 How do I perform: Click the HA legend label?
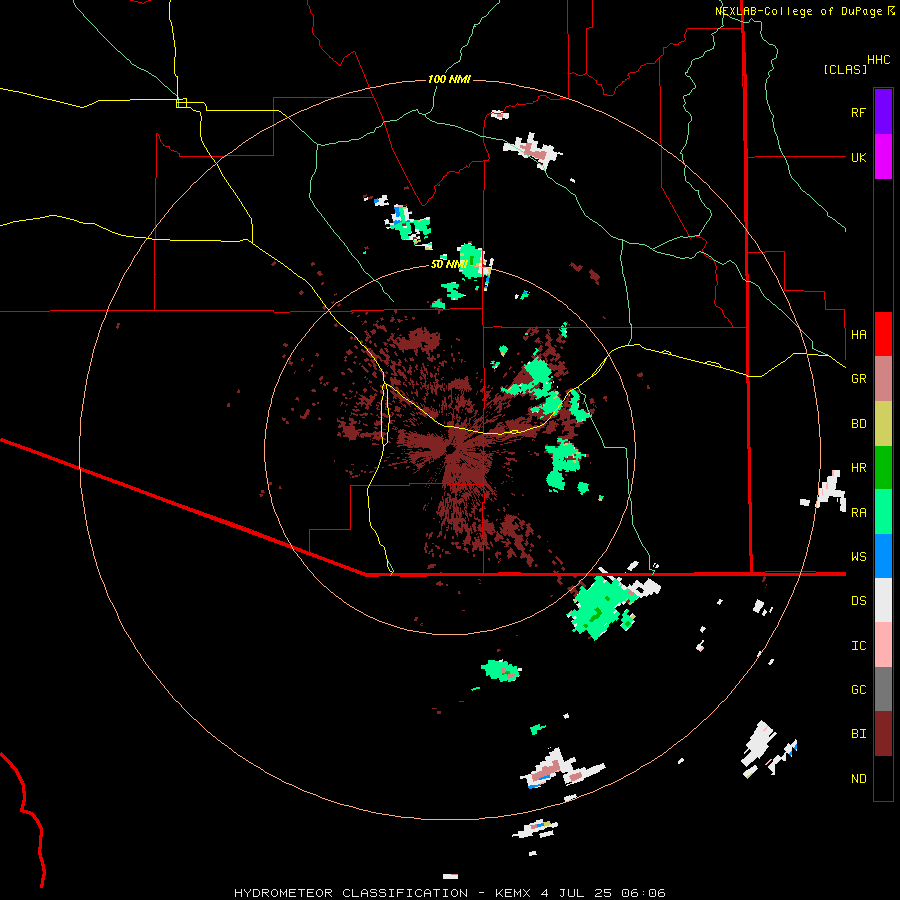click(x=858, y=334)
